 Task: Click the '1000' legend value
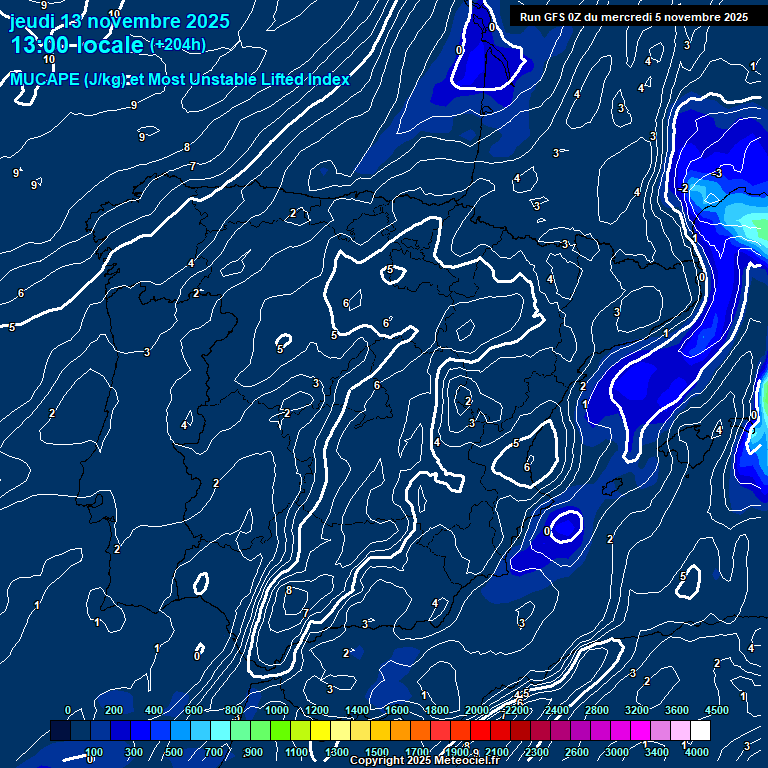pos(277,710)
